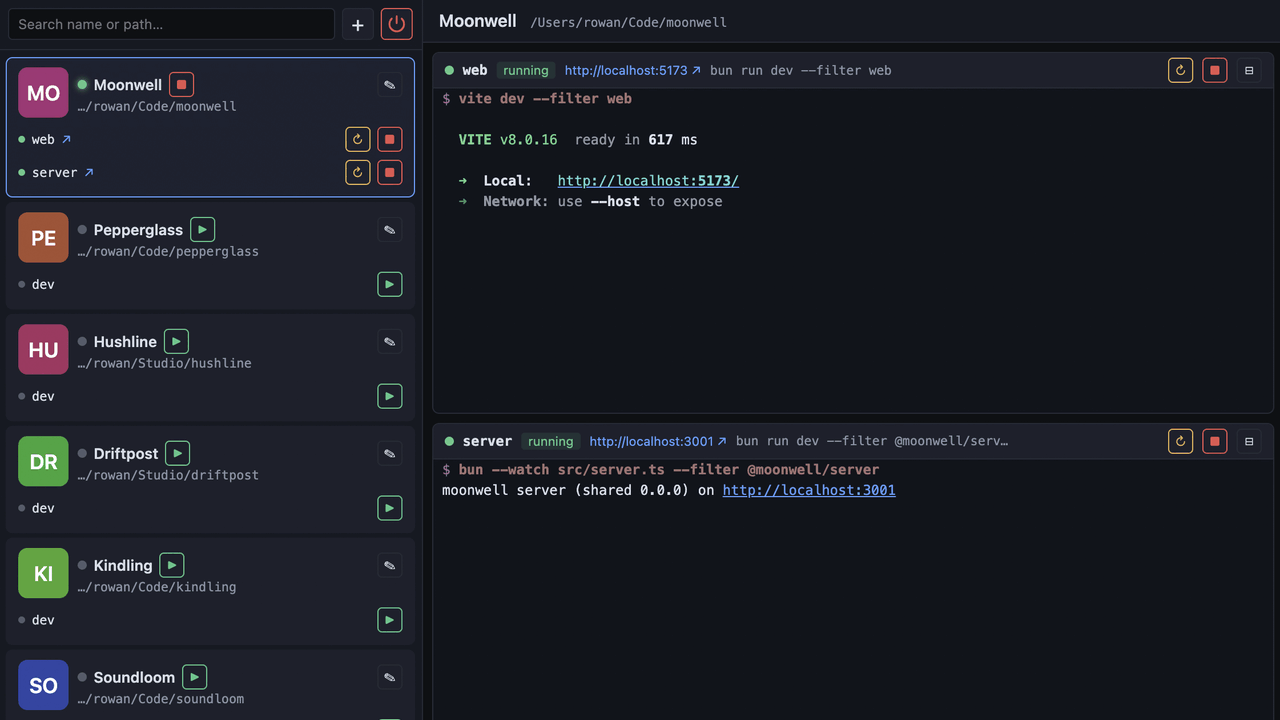Viewport: 1280px width, 720px height.
Task: Click the Pepperglass project name
Action: click(138, 230)
